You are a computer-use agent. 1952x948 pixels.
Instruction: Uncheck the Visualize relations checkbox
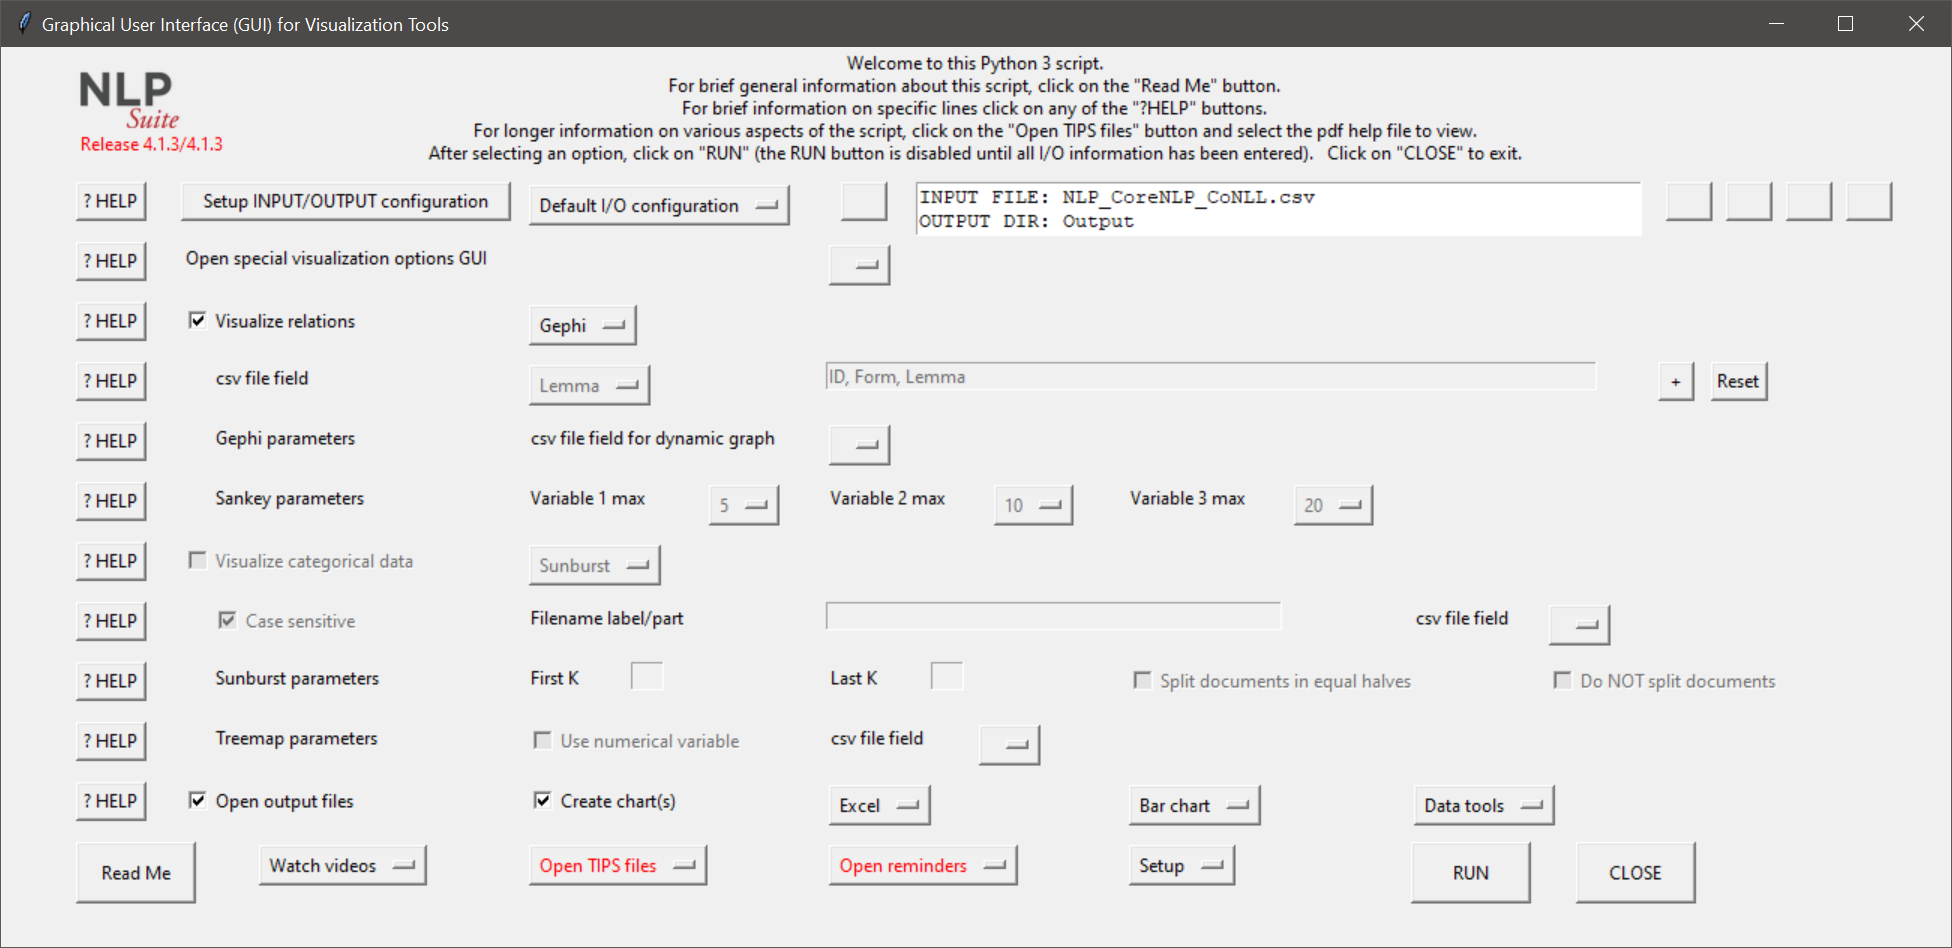coord(197,319)
